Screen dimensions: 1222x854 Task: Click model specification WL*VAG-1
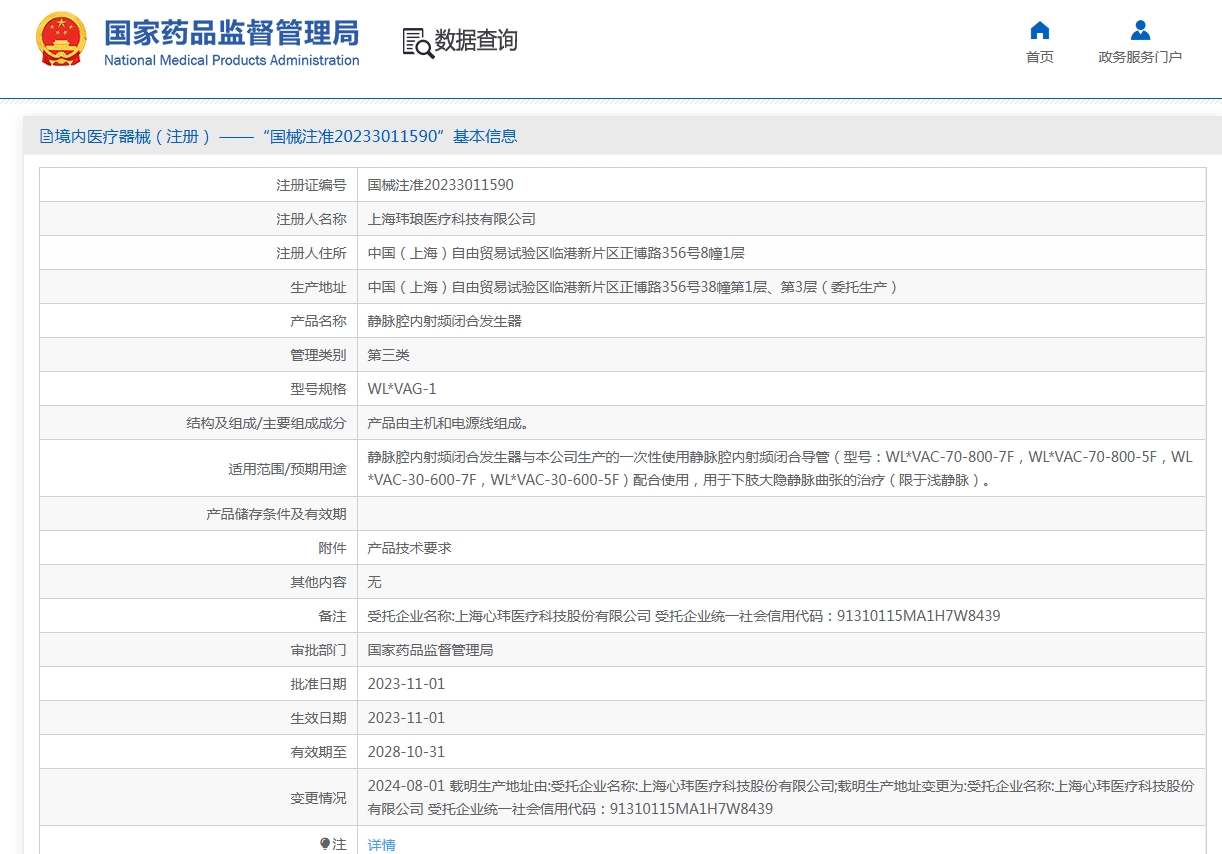[402, 389]
